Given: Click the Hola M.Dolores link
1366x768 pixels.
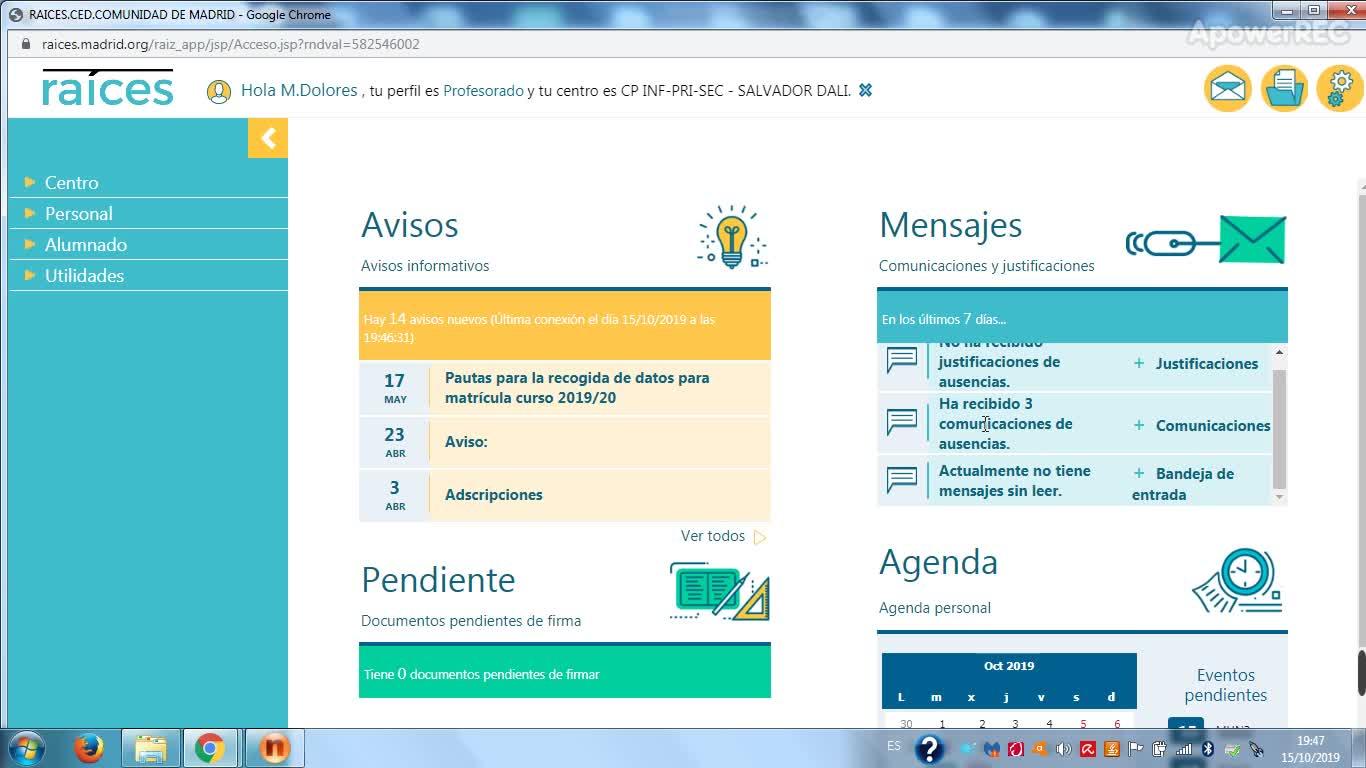Looking at the screenshot, I should pyautogui.click(x=299, y=90).
